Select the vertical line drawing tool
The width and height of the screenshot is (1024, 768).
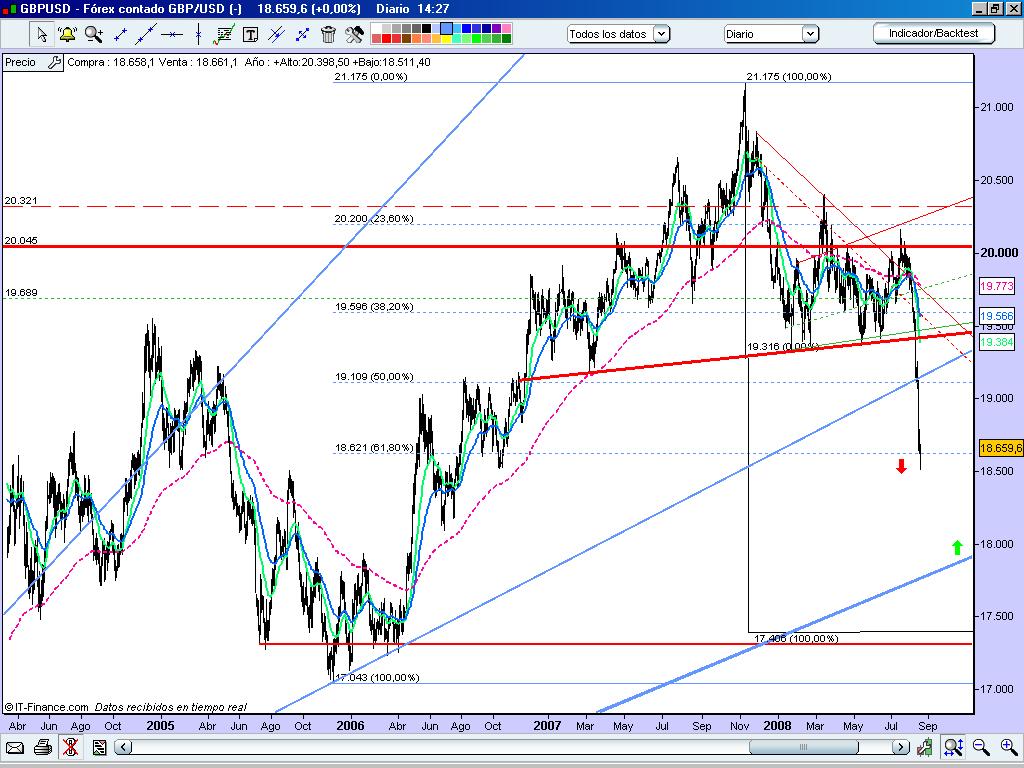(x=198, y=34)
